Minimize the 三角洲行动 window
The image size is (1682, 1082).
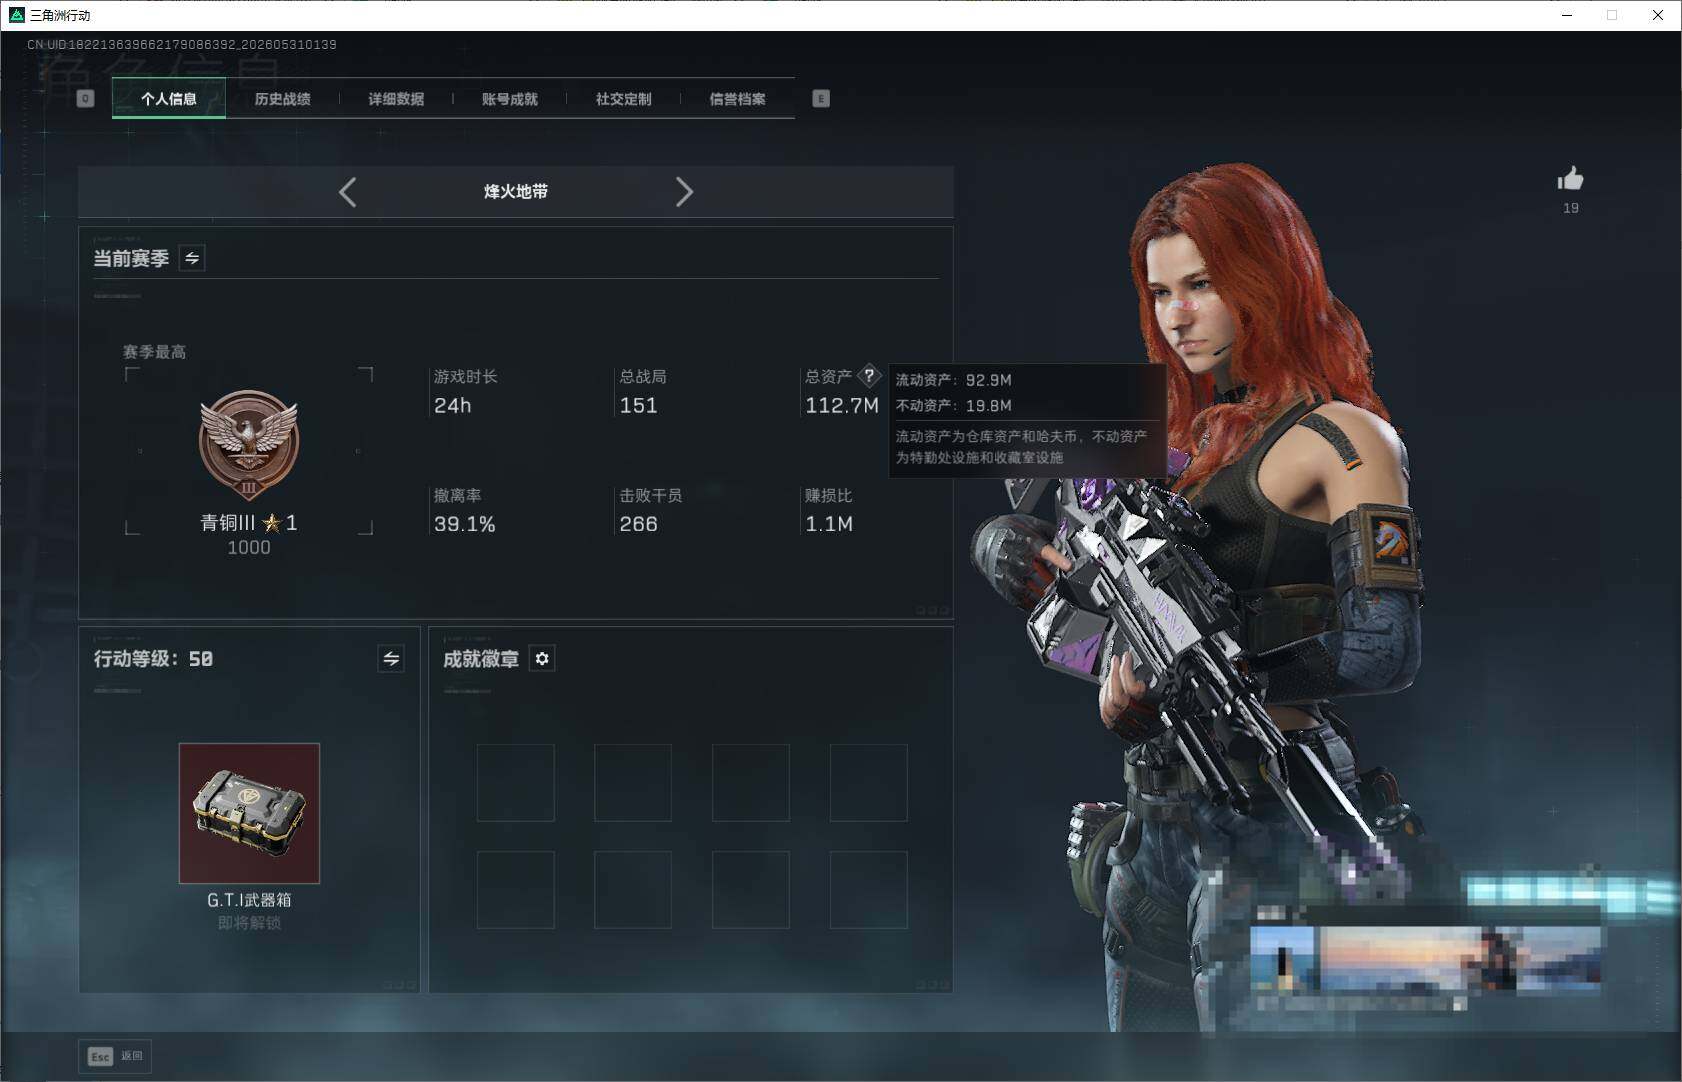(x=1567, y=15)
